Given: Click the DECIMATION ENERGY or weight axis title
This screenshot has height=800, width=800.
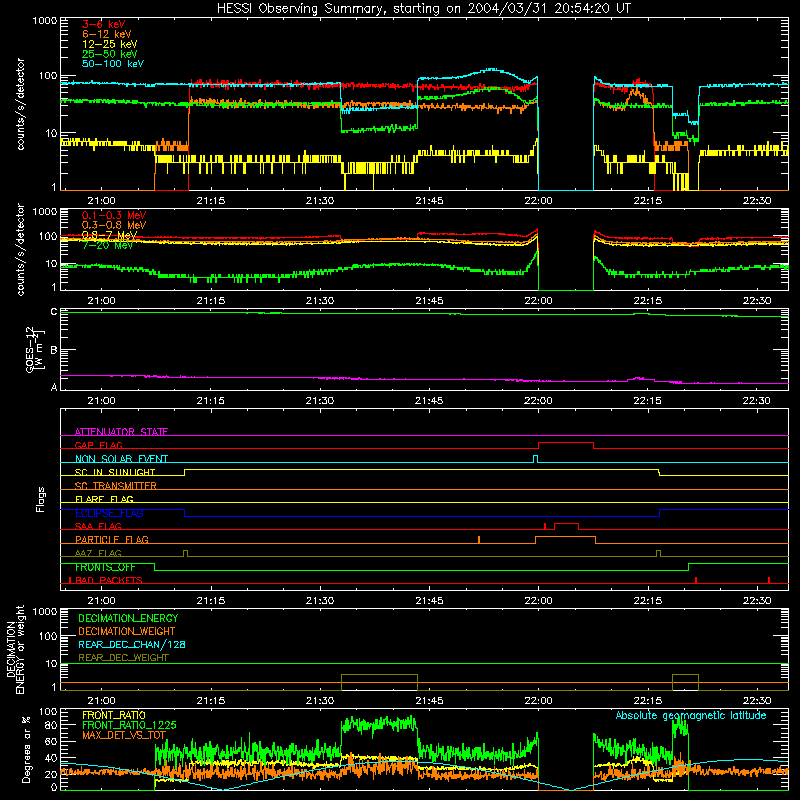Looking at the screenshot, I should point(15,649).
